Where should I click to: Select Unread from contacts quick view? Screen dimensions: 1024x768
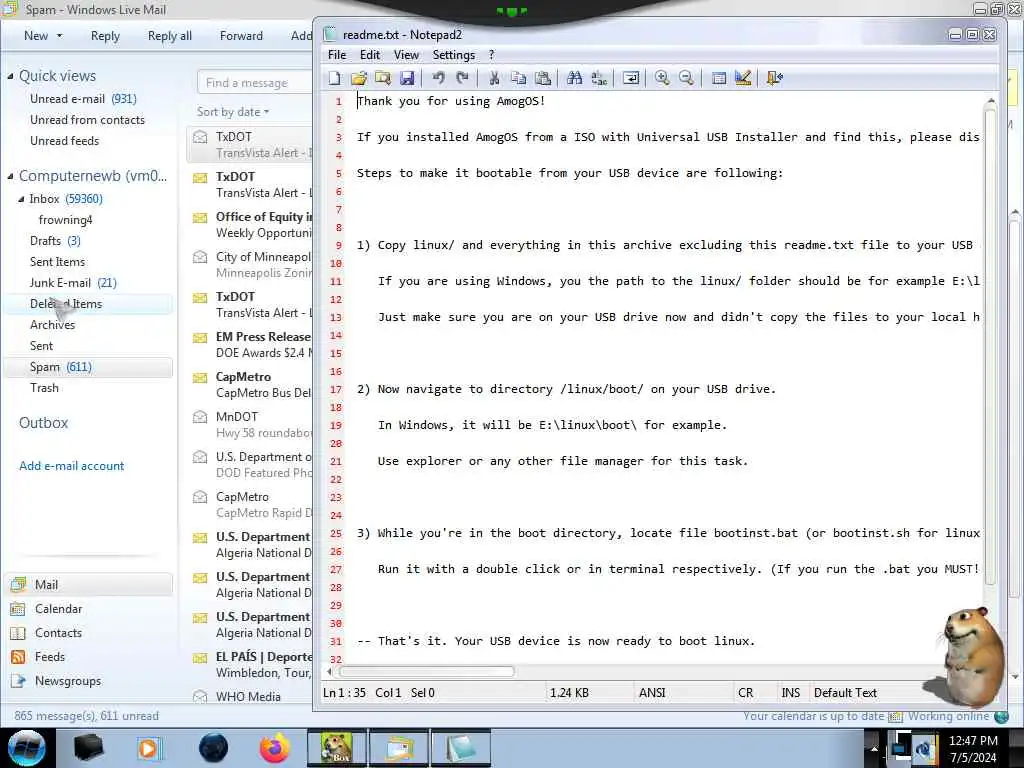coord(88,120)
